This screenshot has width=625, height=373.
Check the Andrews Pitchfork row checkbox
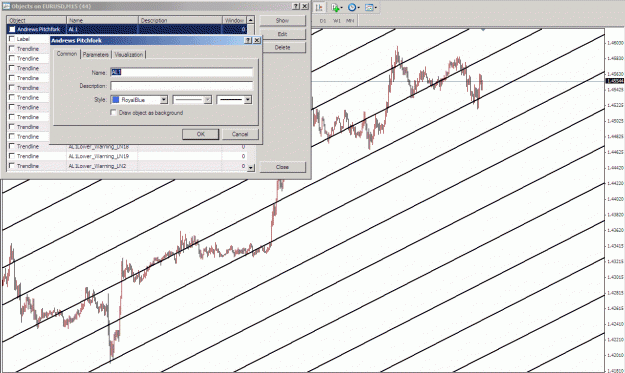(x=12, y=29)
